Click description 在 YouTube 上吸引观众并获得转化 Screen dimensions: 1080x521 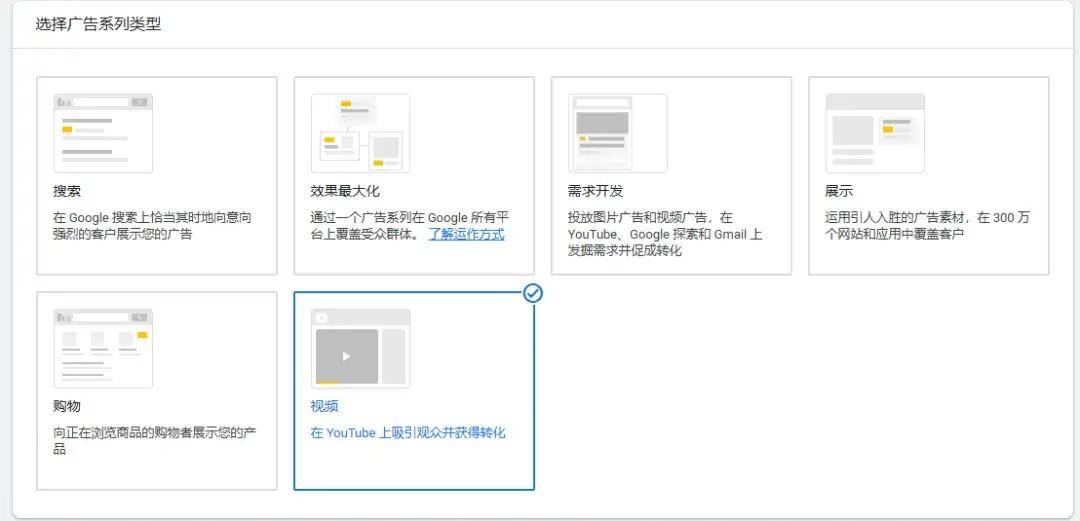tap(408, 433)
